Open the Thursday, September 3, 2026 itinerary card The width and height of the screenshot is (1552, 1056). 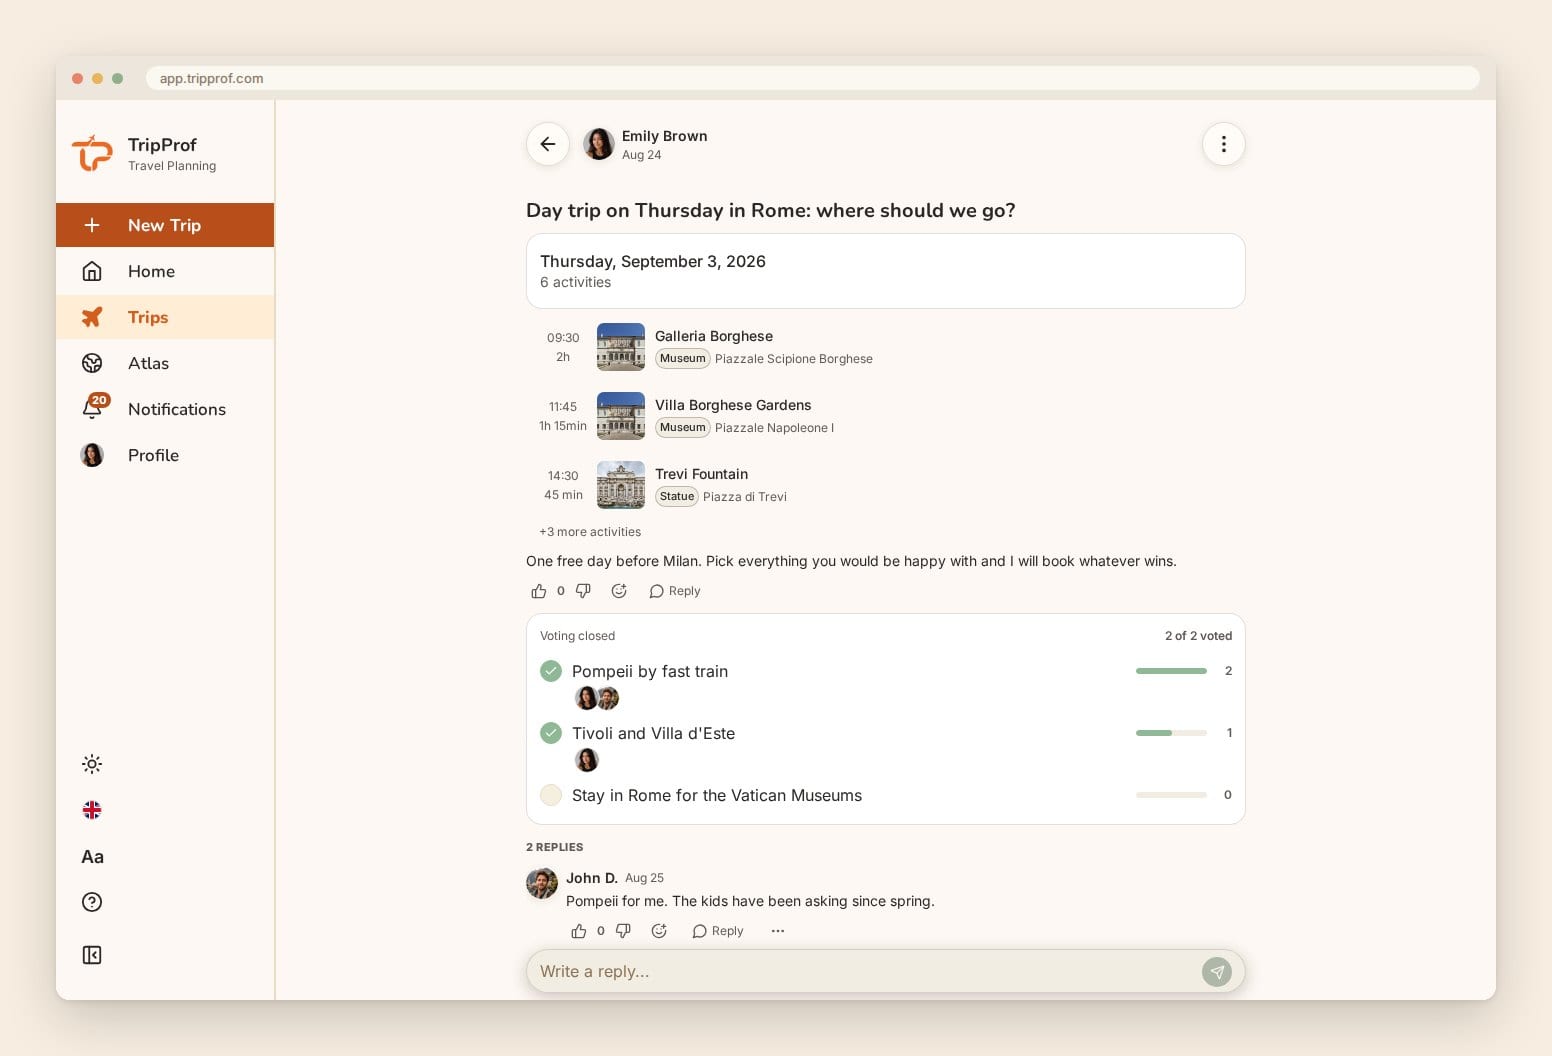pyautogui.click(x=885, y=271)
